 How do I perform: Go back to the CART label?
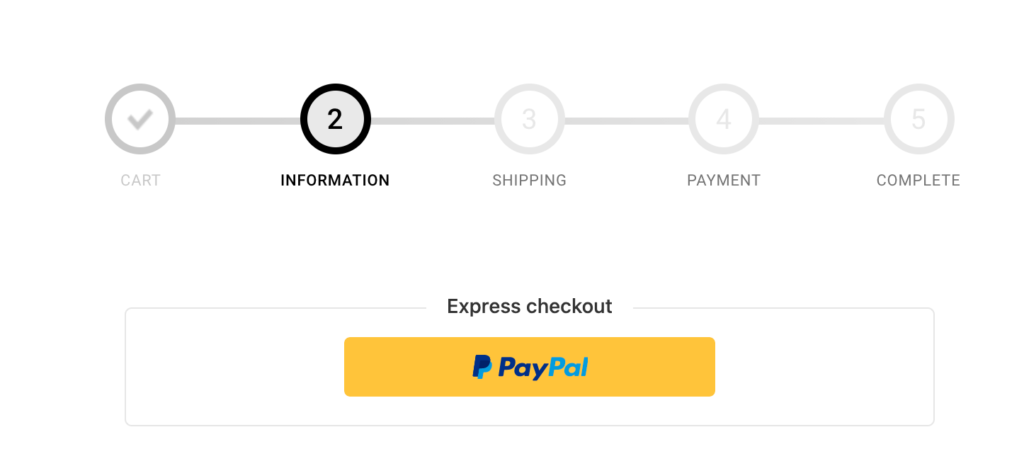coord(140,181)
